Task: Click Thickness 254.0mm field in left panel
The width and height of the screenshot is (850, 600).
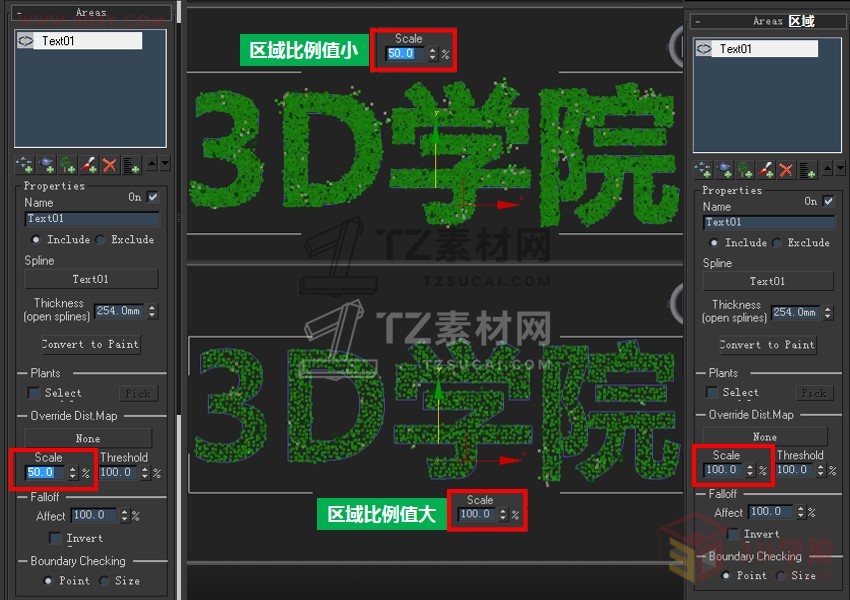Action: point(120,311)
